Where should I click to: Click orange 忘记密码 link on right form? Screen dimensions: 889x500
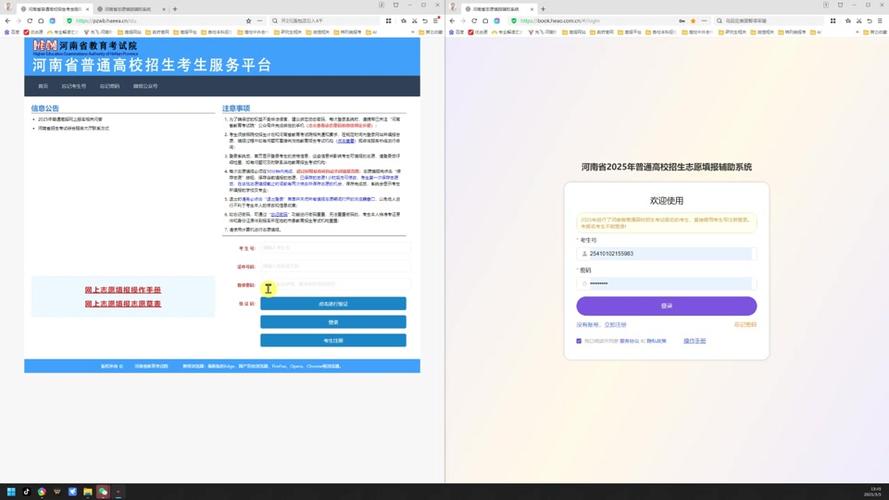(745, 325)
